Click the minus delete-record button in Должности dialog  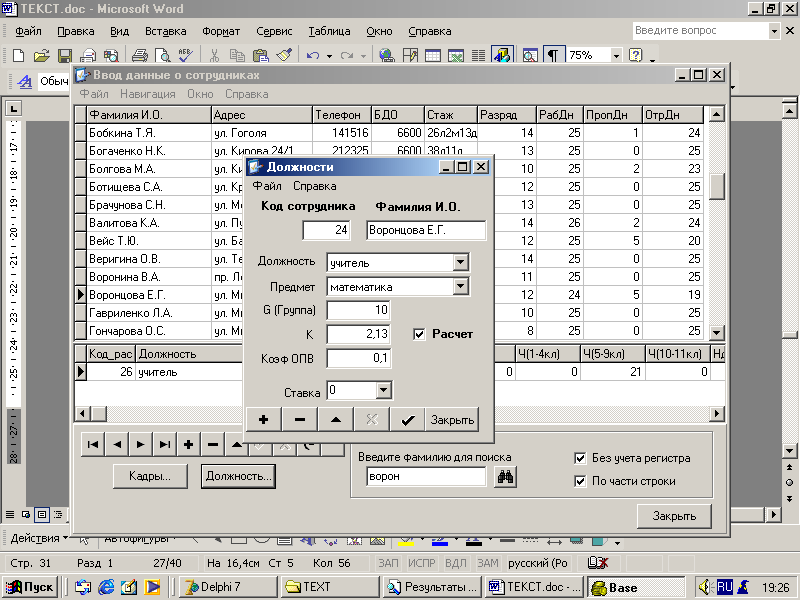[299, 420]
